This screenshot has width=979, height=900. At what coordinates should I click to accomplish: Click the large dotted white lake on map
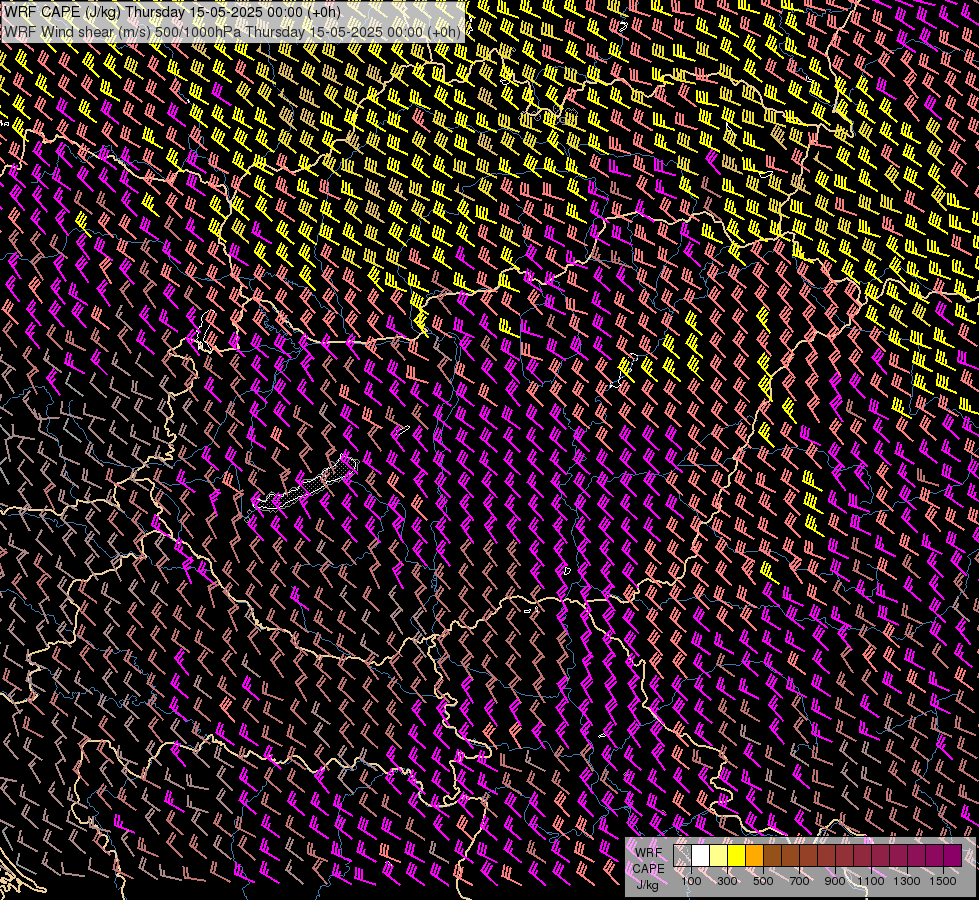coord(305,484)
